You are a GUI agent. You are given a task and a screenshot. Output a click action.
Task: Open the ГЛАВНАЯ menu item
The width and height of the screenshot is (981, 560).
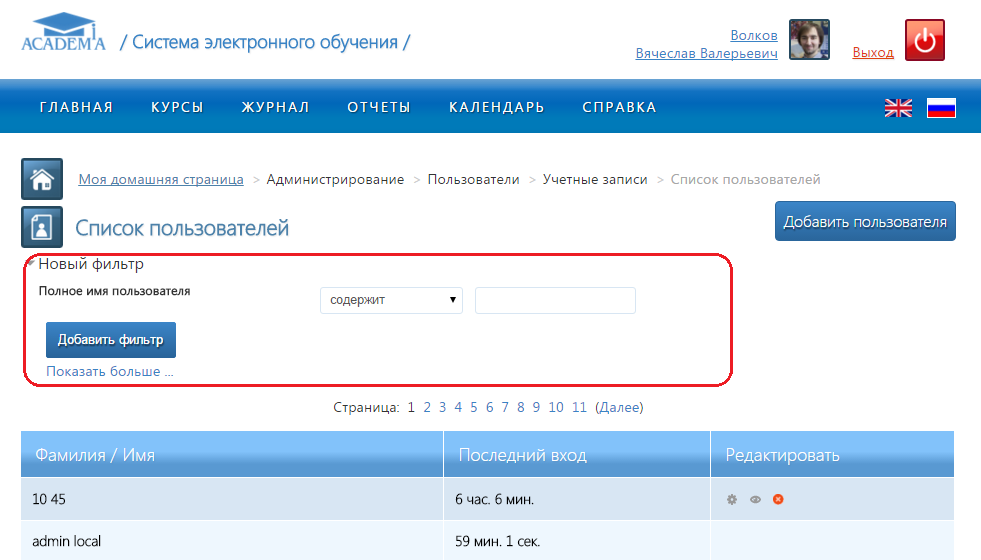(76, 107)
